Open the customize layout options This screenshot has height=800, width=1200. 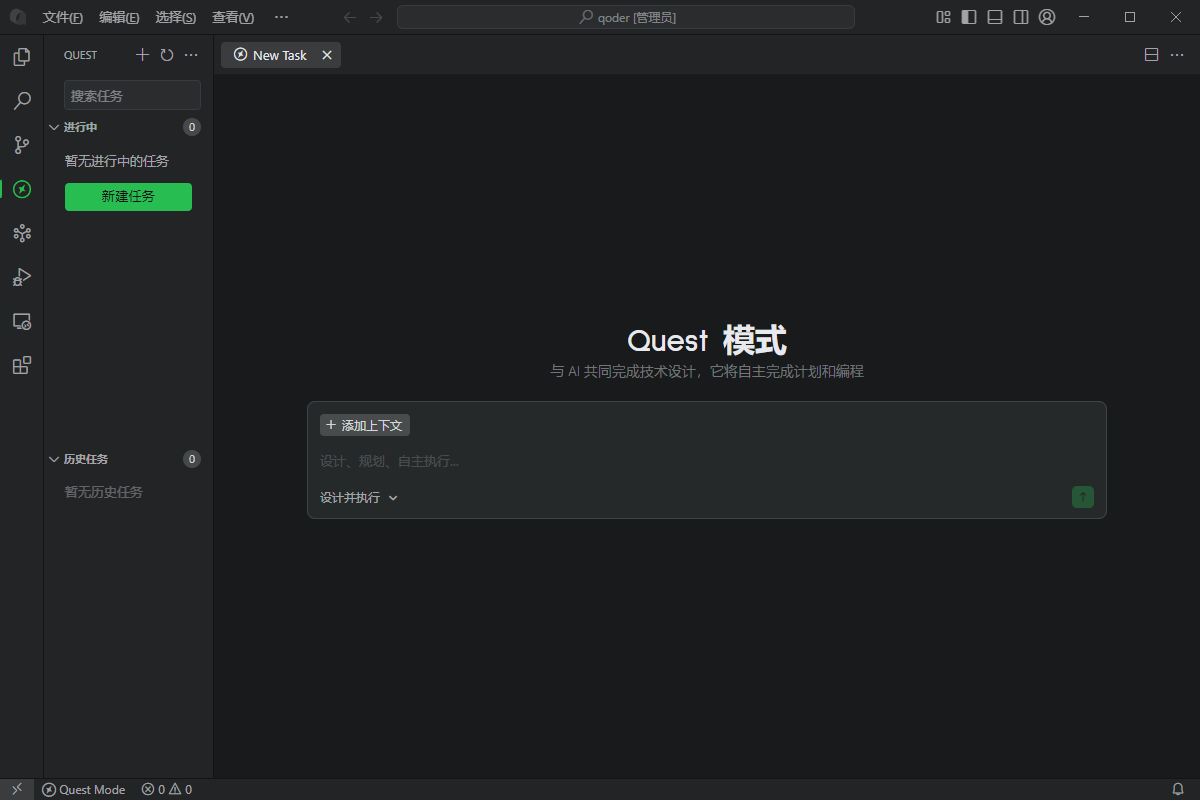coord(943,17)
